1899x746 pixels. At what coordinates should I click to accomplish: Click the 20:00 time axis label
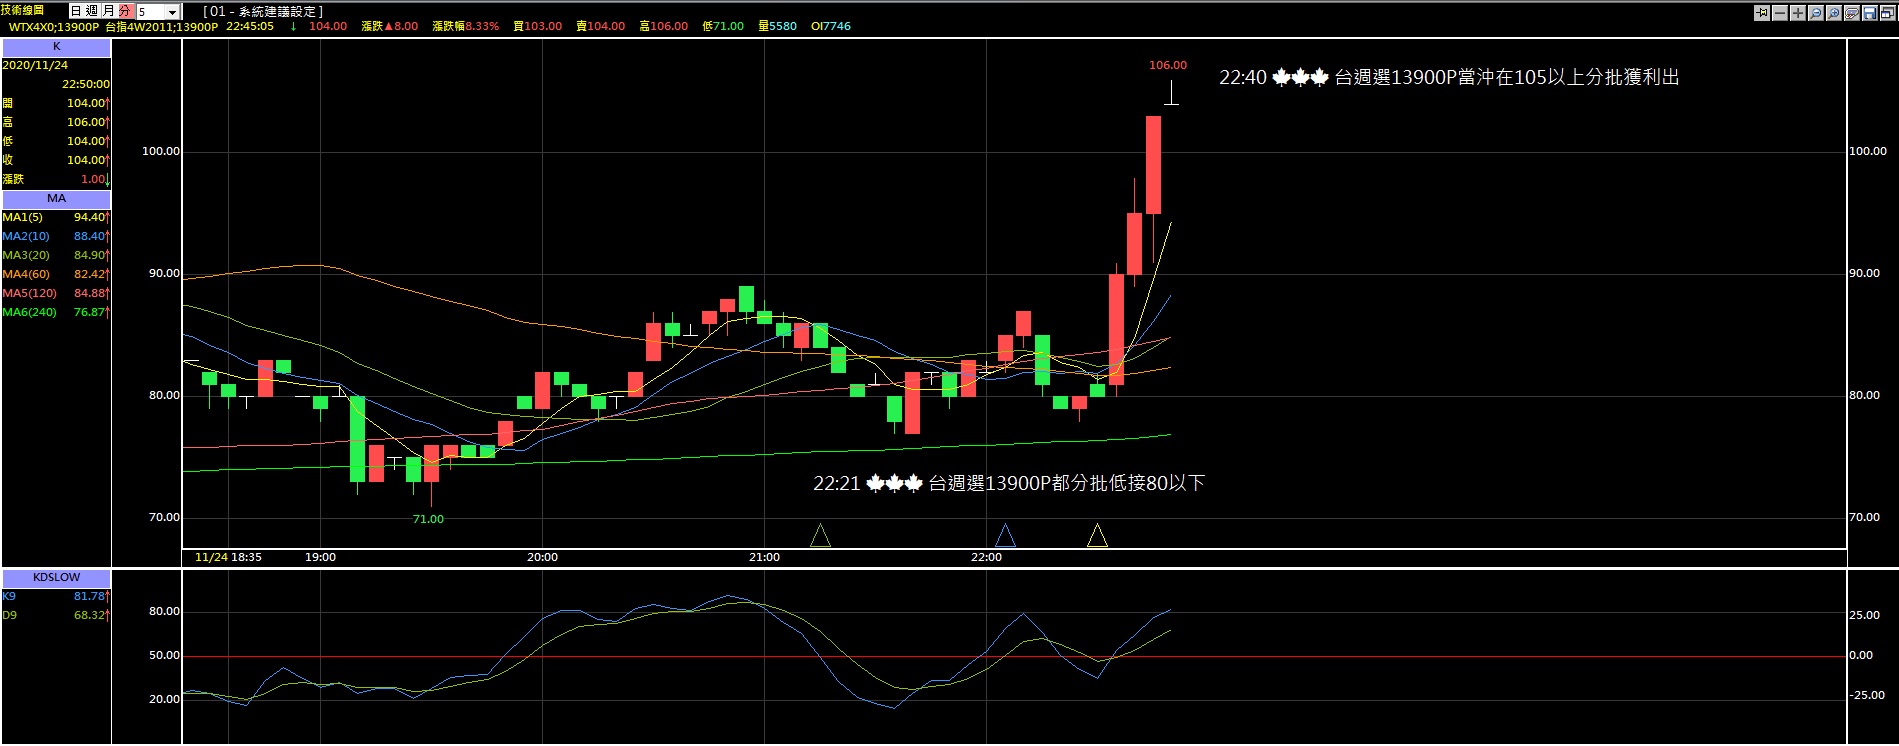click(542, 557)
